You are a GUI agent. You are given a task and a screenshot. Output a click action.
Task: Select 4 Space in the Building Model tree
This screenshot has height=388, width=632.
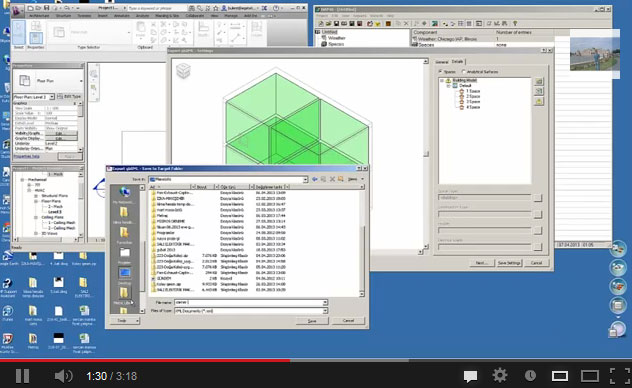pyautogui.click(x=473, y=107)
